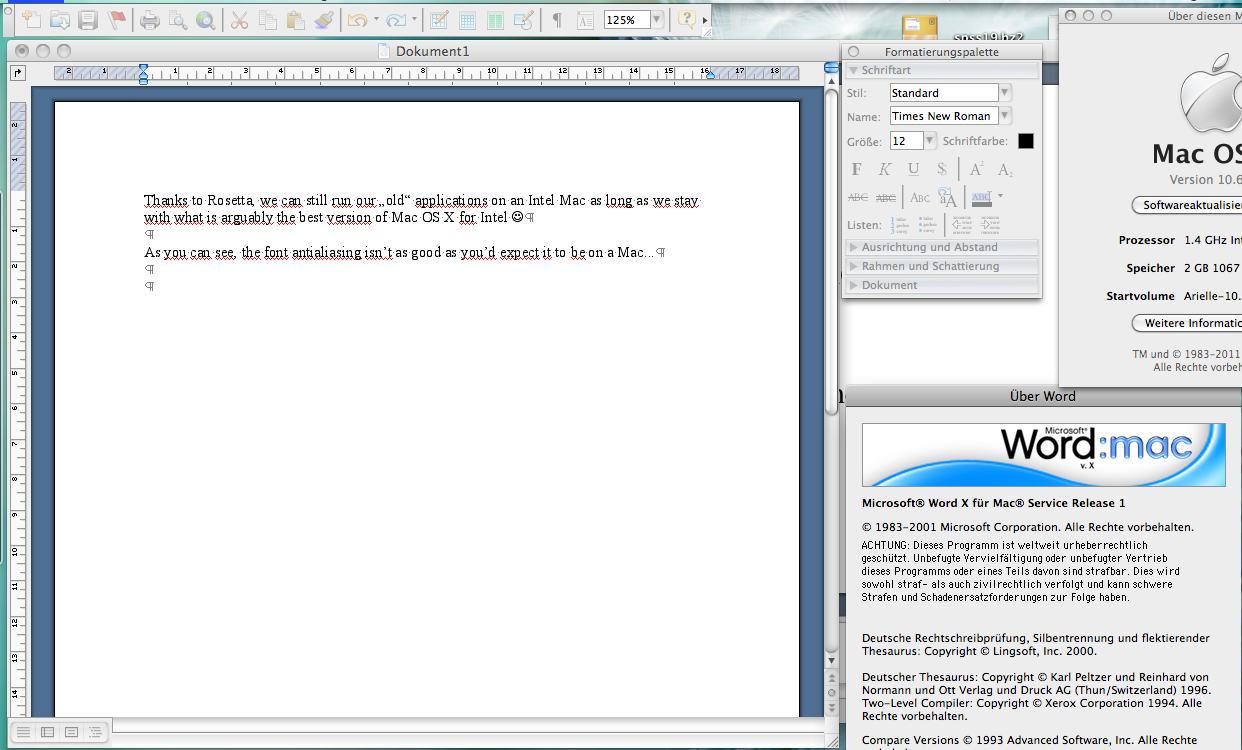Click the Open document folder icon
Viewport: 1242px width, 750px height.
pyautogui.click(x=60, y=19)
